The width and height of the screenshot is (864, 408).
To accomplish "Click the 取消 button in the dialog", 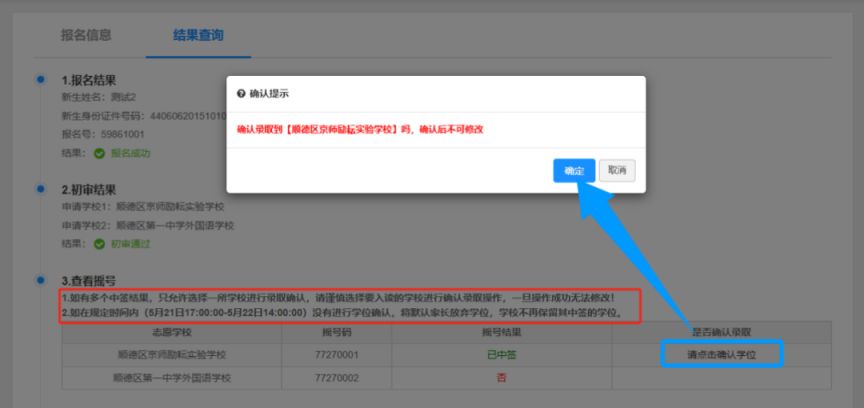I will [617, 170].
